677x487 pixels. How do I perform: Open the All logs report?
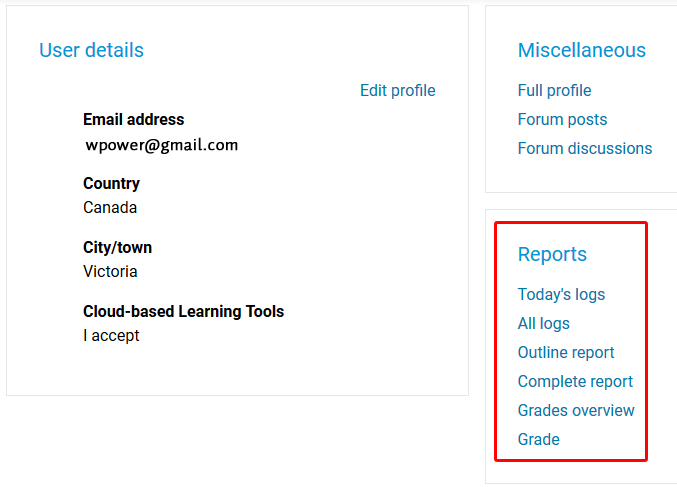pos(544,323)
